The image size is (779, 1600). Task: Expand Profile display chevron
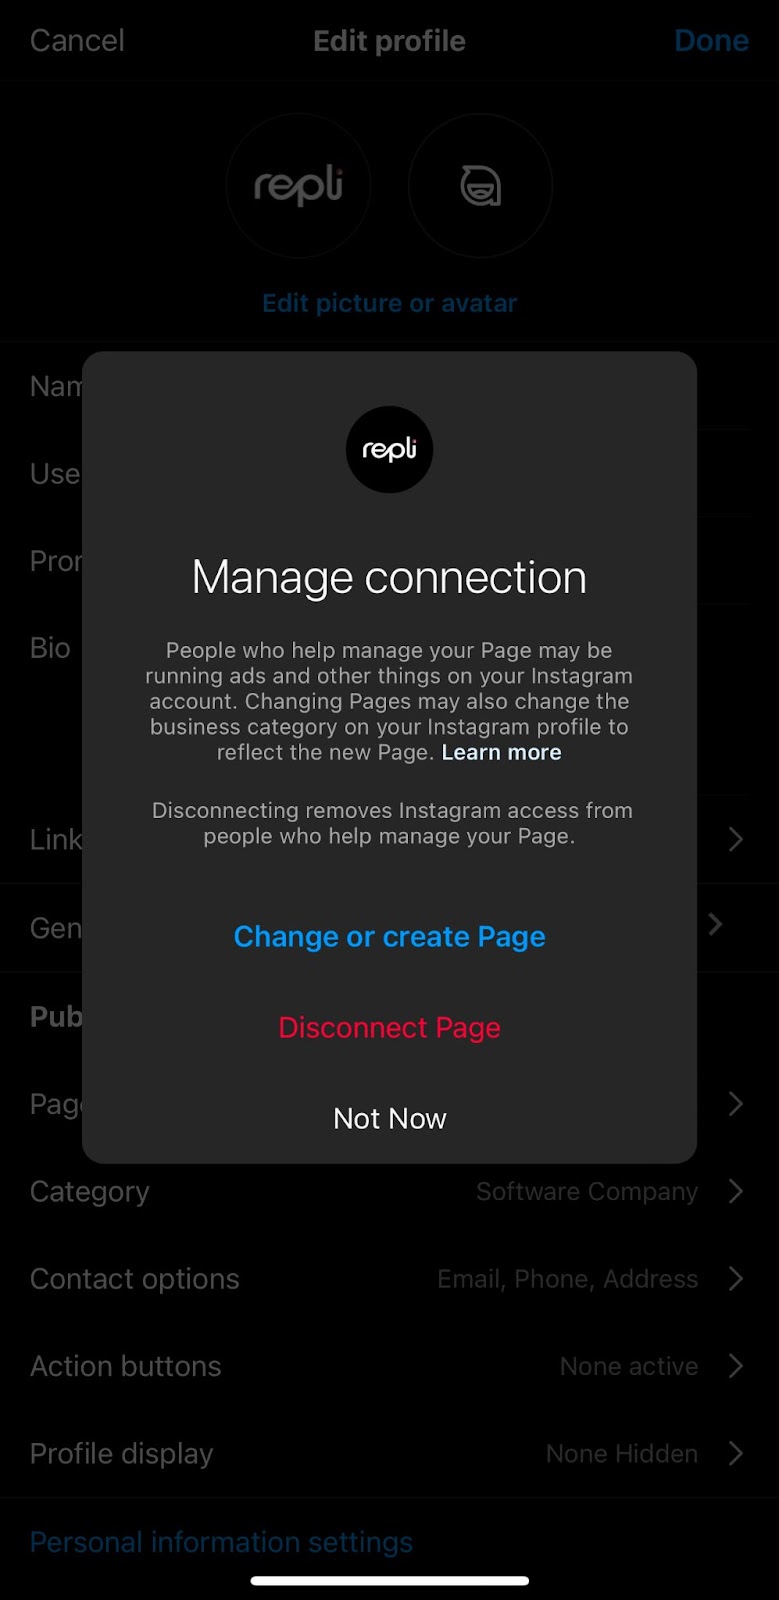pos(736,1453)
